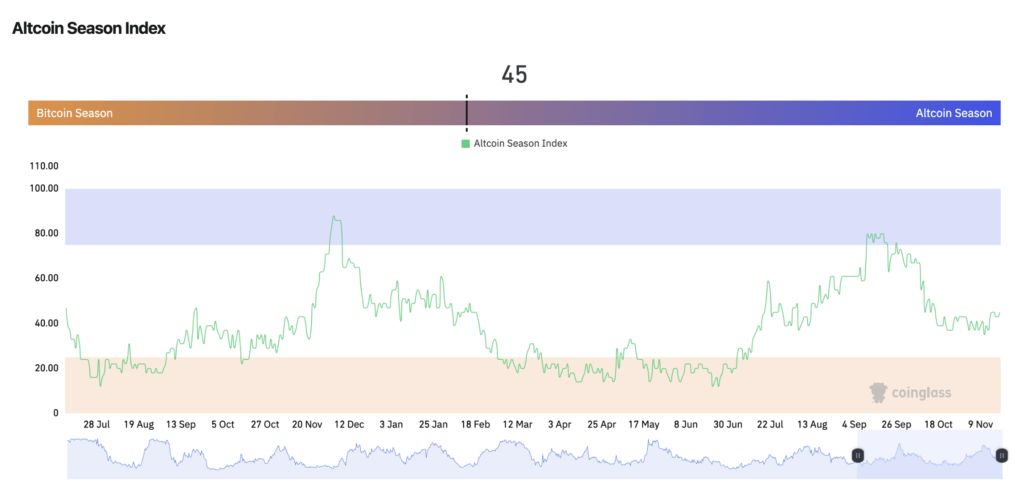Click the right range slider handle
Viewport: 1024px width, 502px height.
[x=1001, y=455]
